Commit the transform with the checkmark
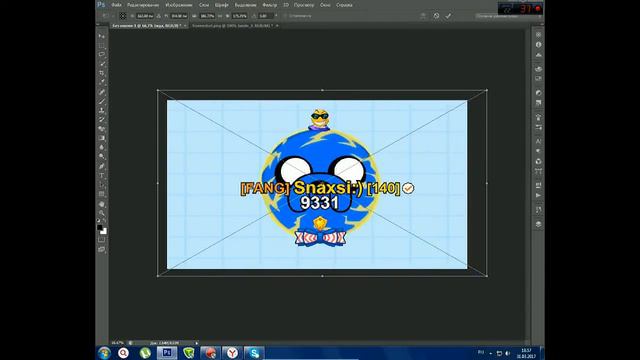640x360 pixels. tap(448, 16)
